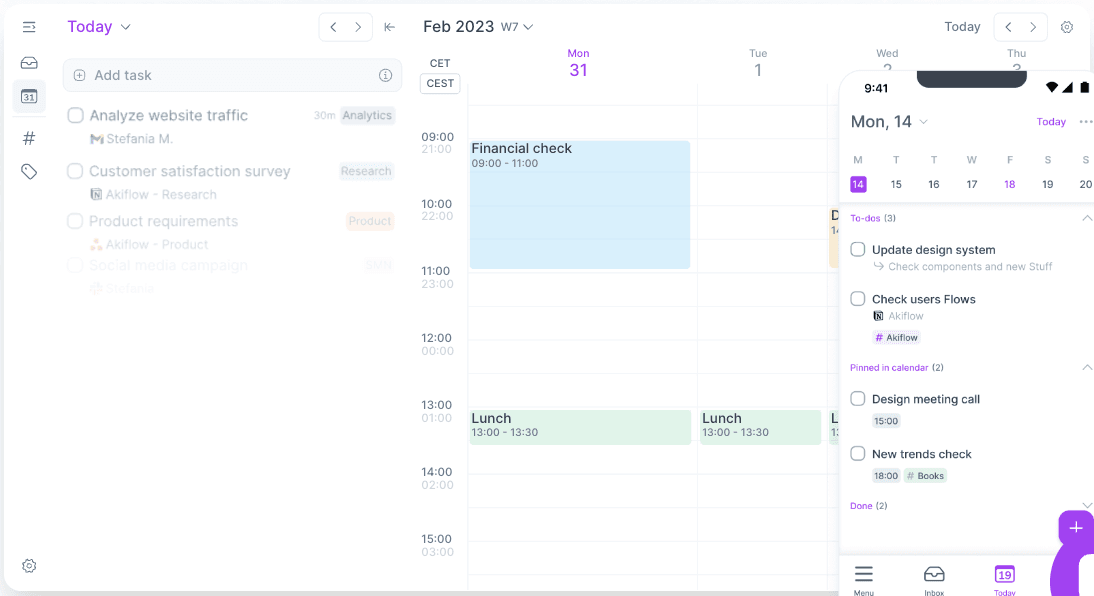Open the tags label icon in sidebar

click(x=29, y=172)
